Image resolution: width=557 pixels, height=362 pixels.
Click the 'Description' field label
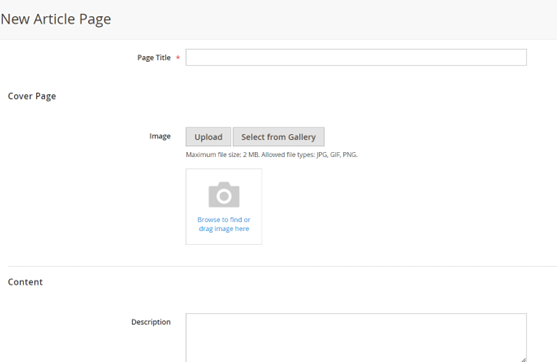151,322
